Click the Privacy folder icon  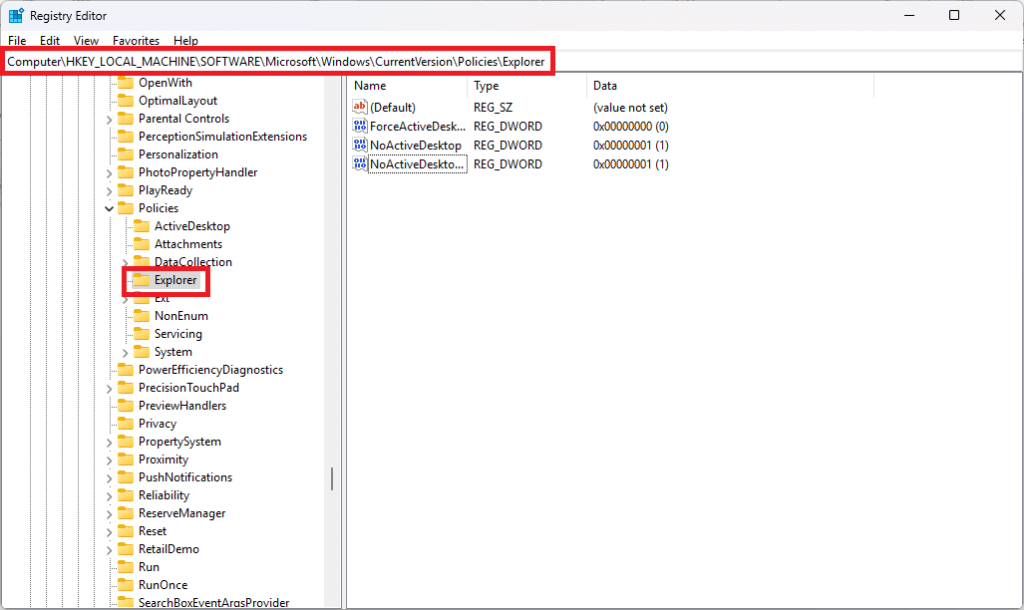[125, 424]
